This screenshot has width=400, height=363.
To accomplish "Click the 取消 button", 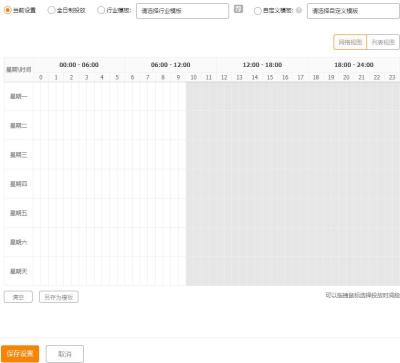I will [x=65, y=354].
